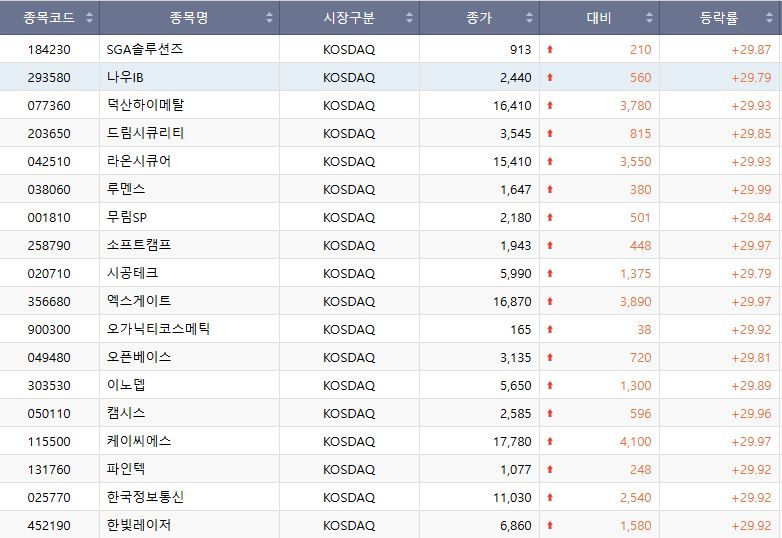This screenshot has height=538, width=782.
Task: Click the red up arrow in 파인텍 row
Action: click(x=550, y=469)
